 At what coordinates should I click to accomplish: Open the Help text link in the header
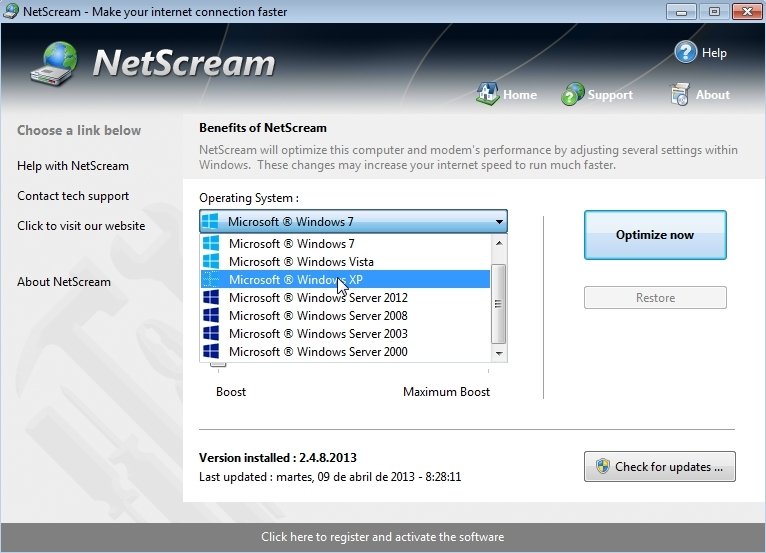point(714,53)
